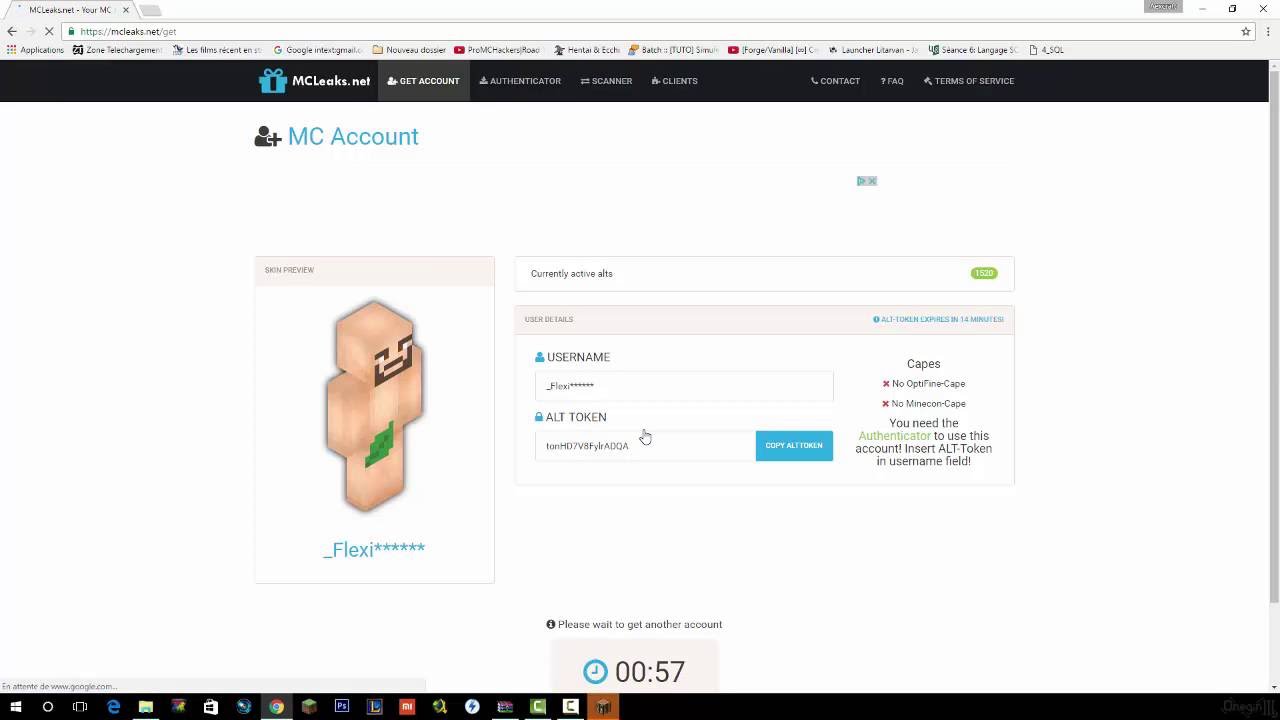
Task: Open the FAQ page
Action: click(x=892, y=81)
